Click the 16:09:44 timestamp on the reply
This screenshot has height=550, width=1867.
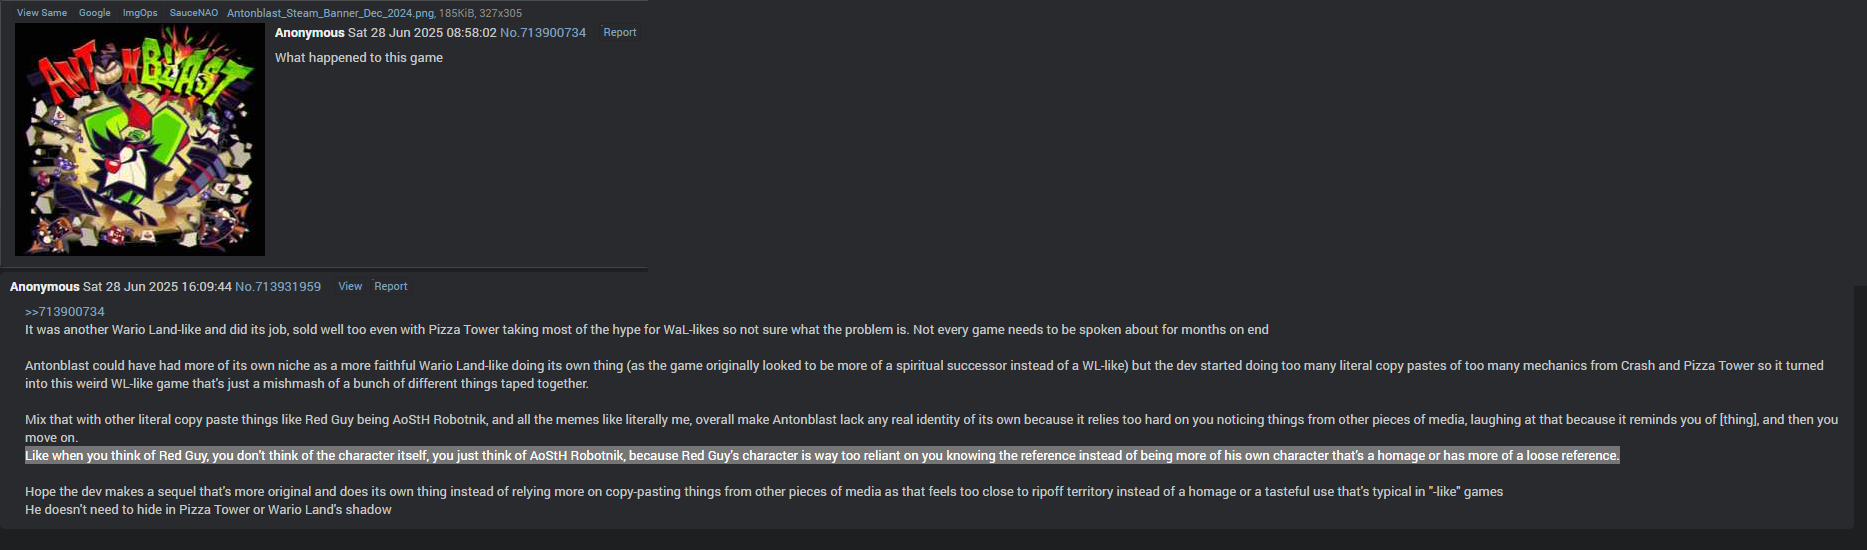pos(205,287)
